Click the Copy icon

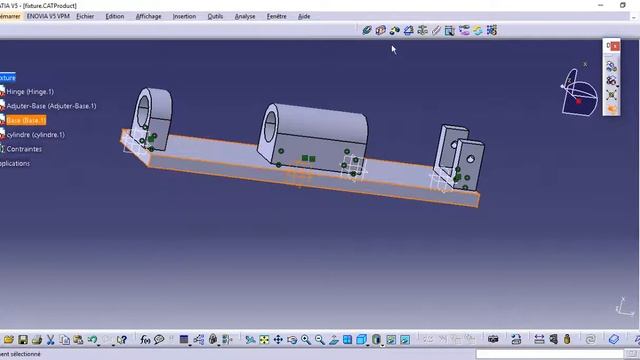pos(64,340)
